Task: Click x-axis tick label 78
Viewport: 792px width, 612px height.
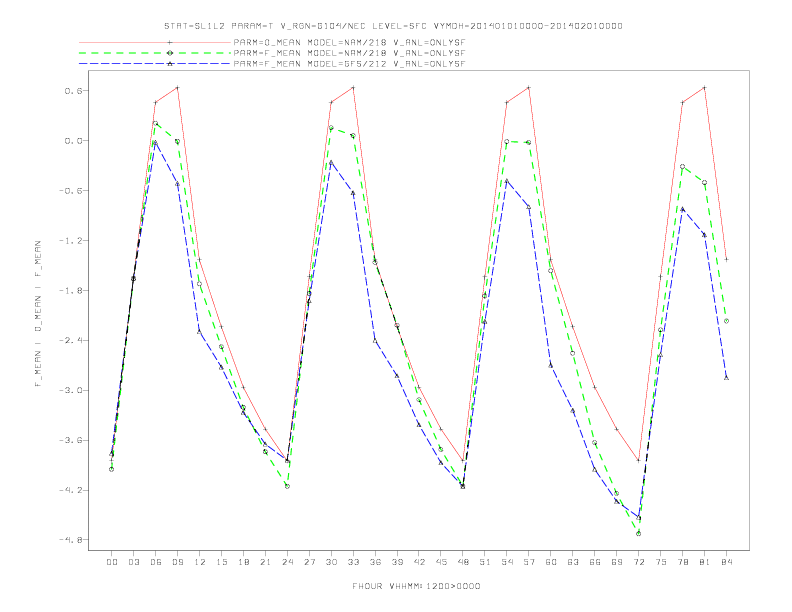Action: click(x=683, y=562)
